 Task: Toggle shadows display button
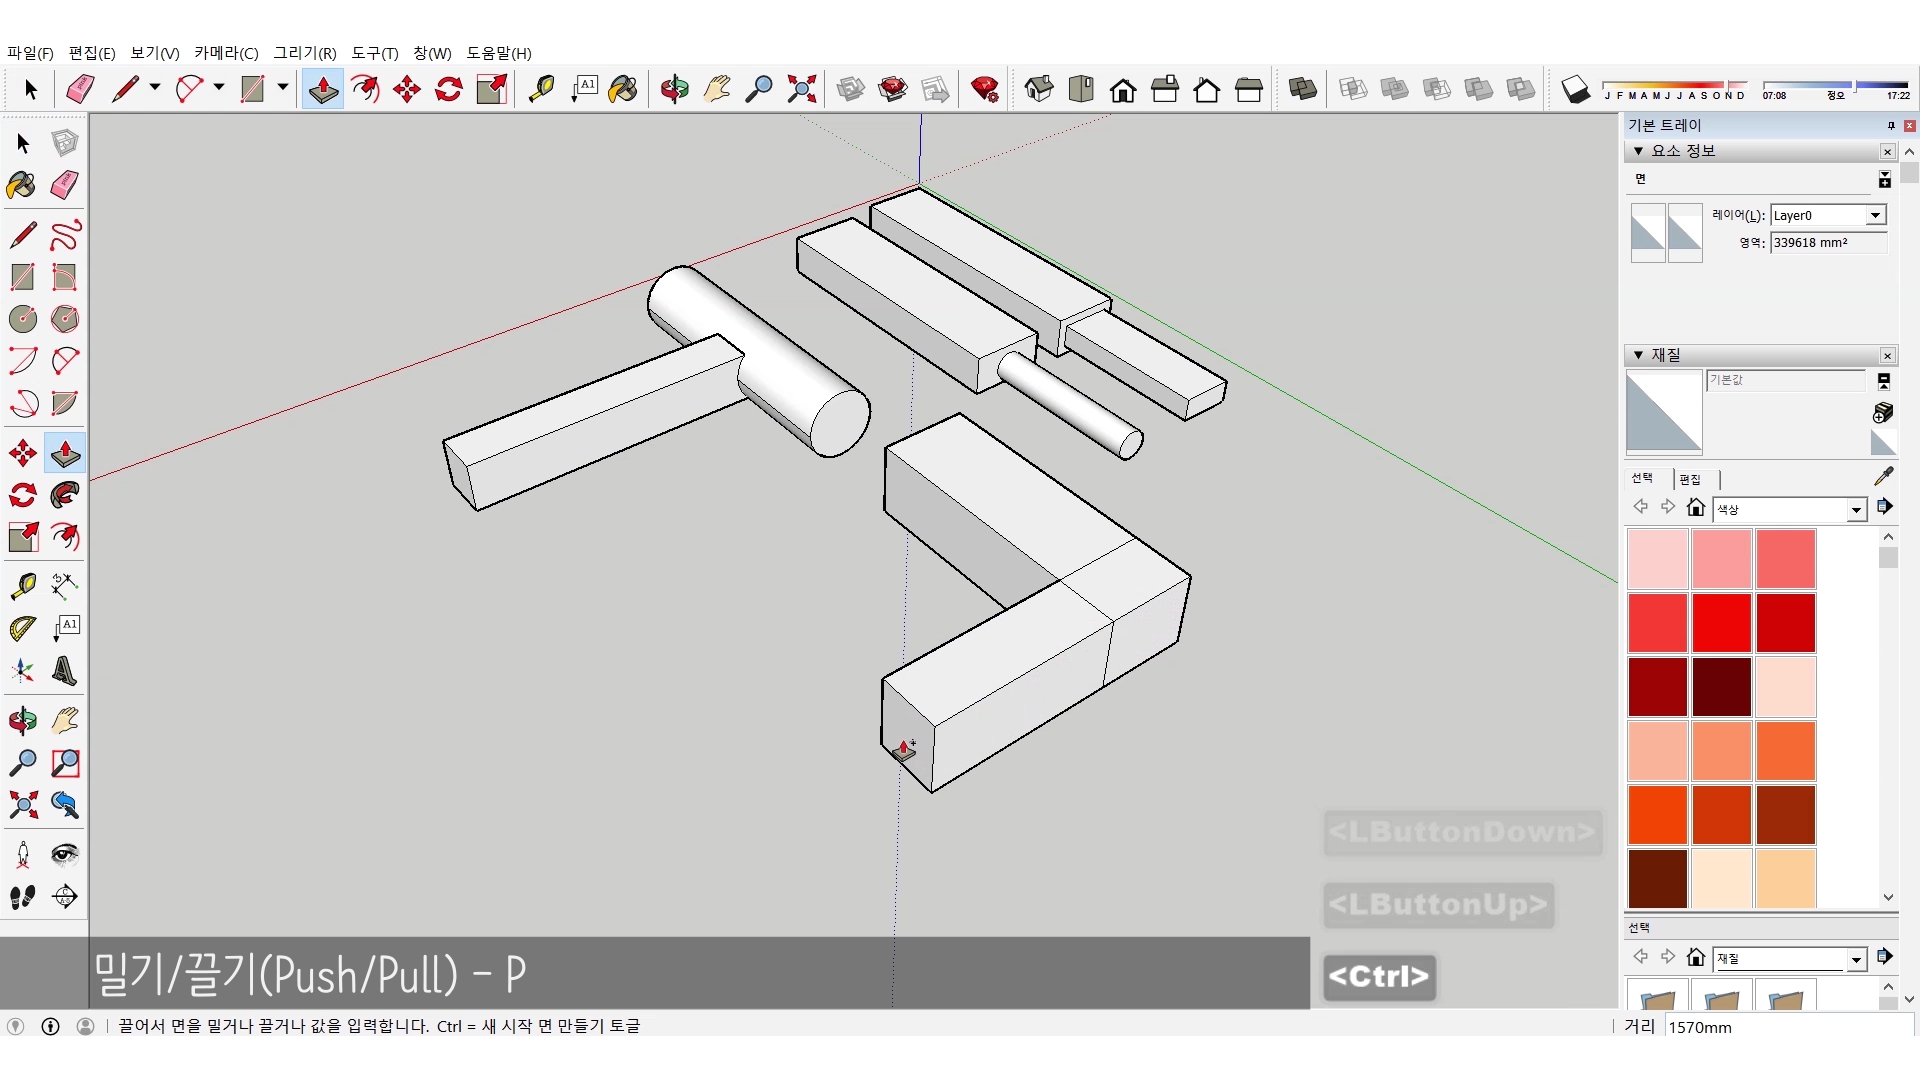pos(1575,90)
